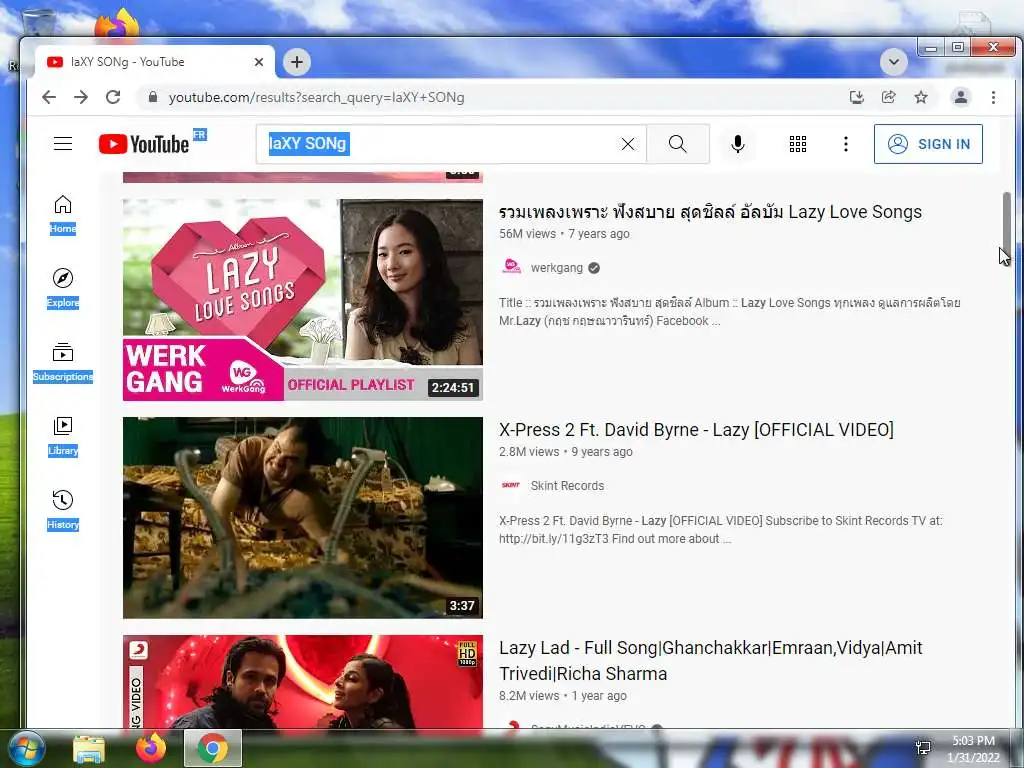Click the Skint Records channel avatar
This screenshot has width=1024, height=768.
[511, 485]
